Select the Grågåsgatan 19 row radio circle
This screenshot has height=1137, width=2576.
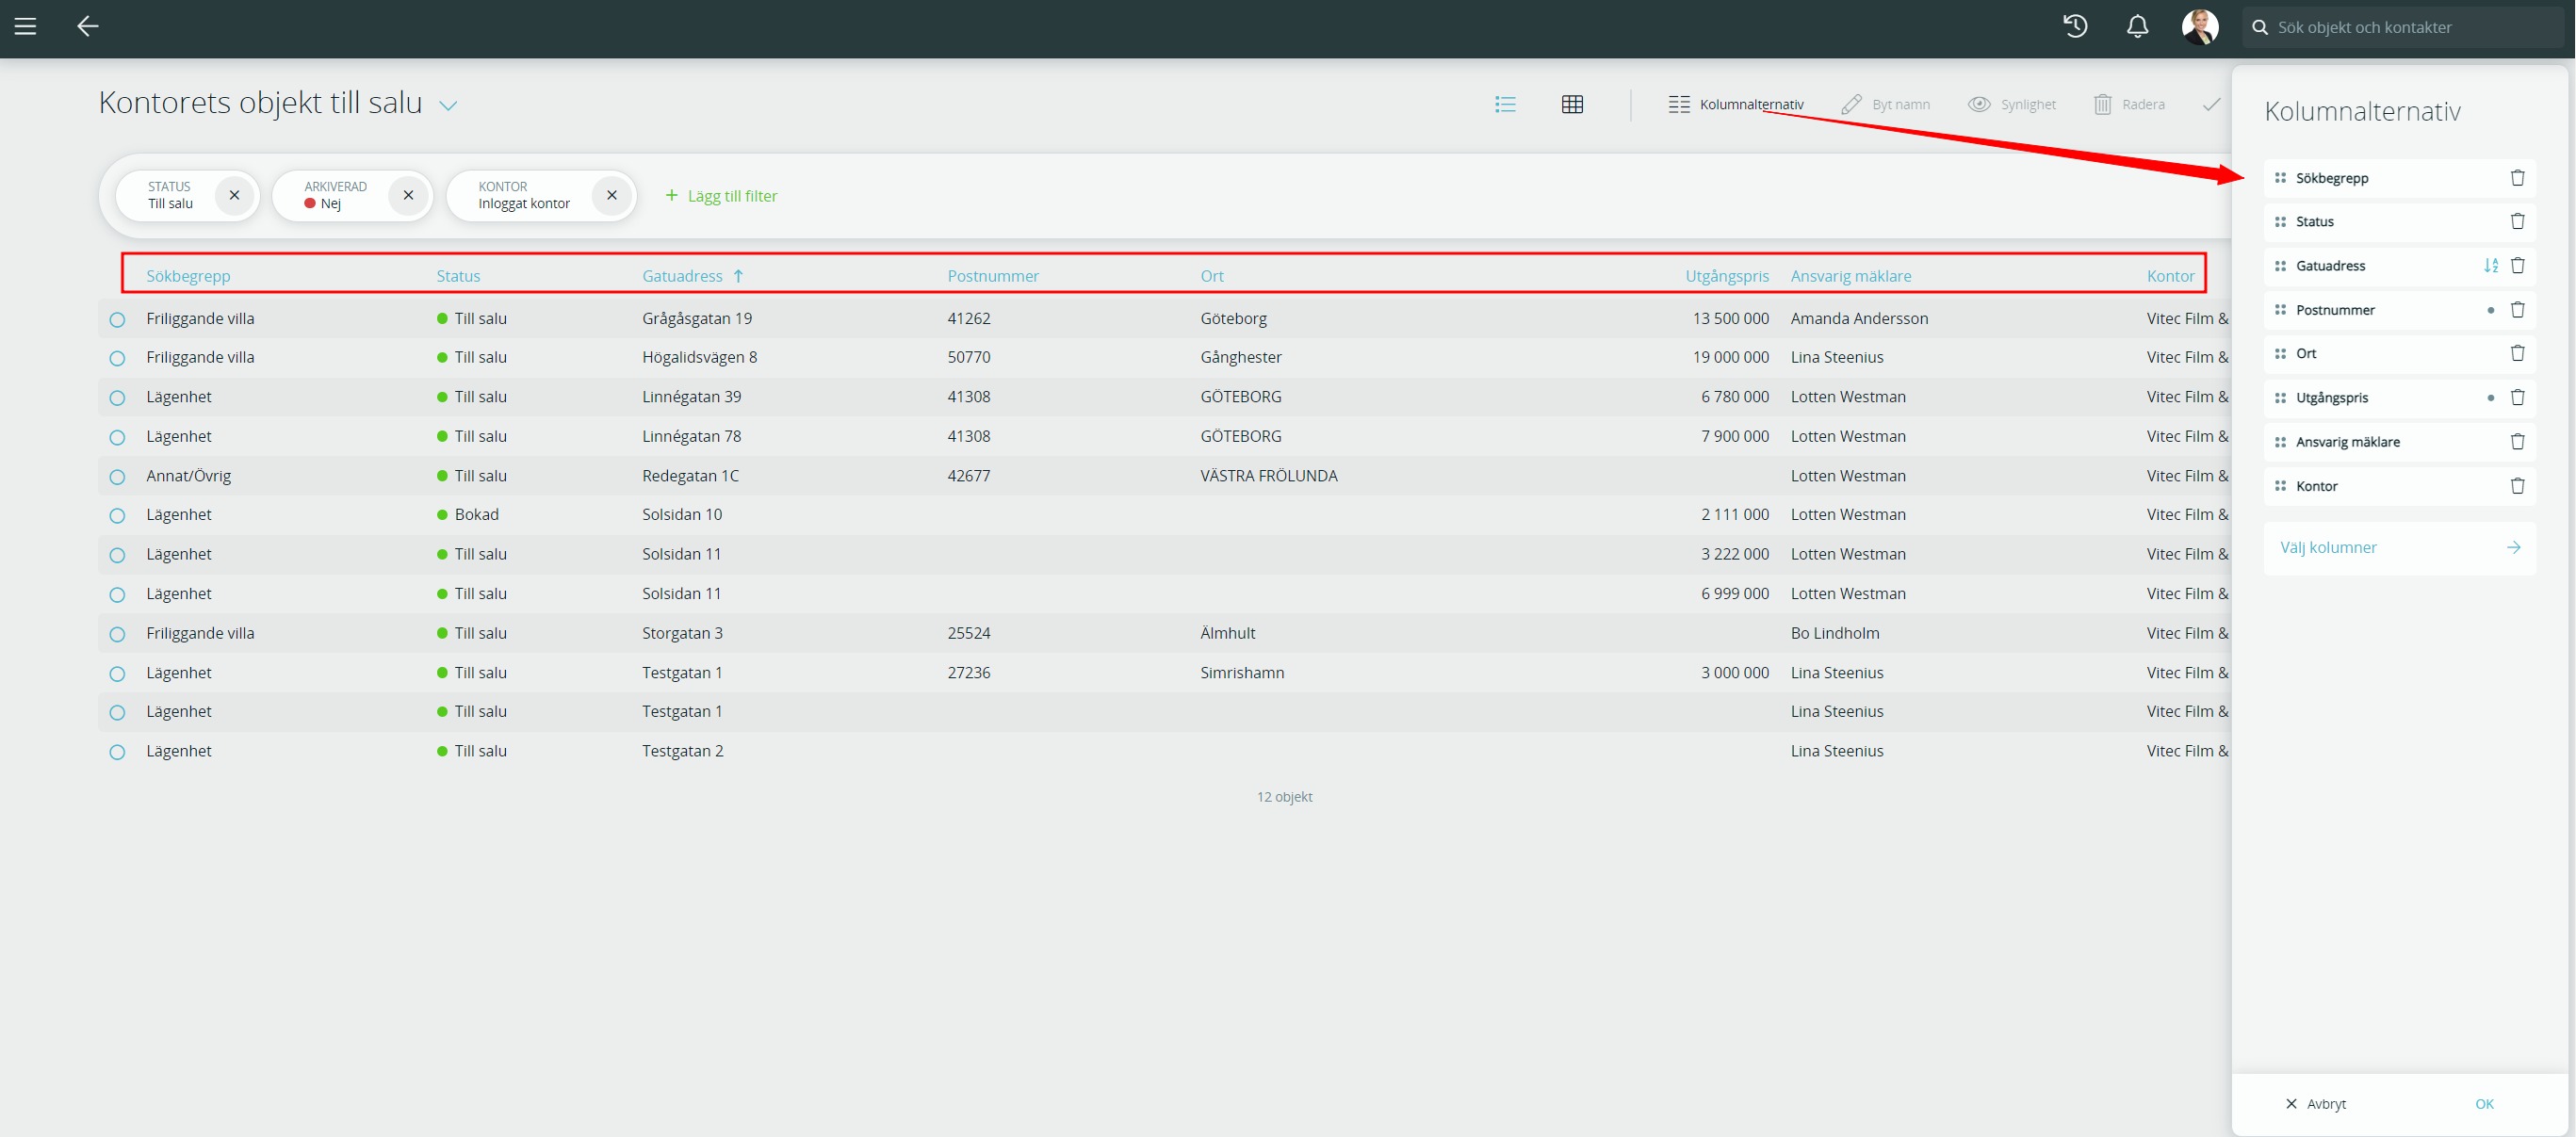[x=117, y=320]
